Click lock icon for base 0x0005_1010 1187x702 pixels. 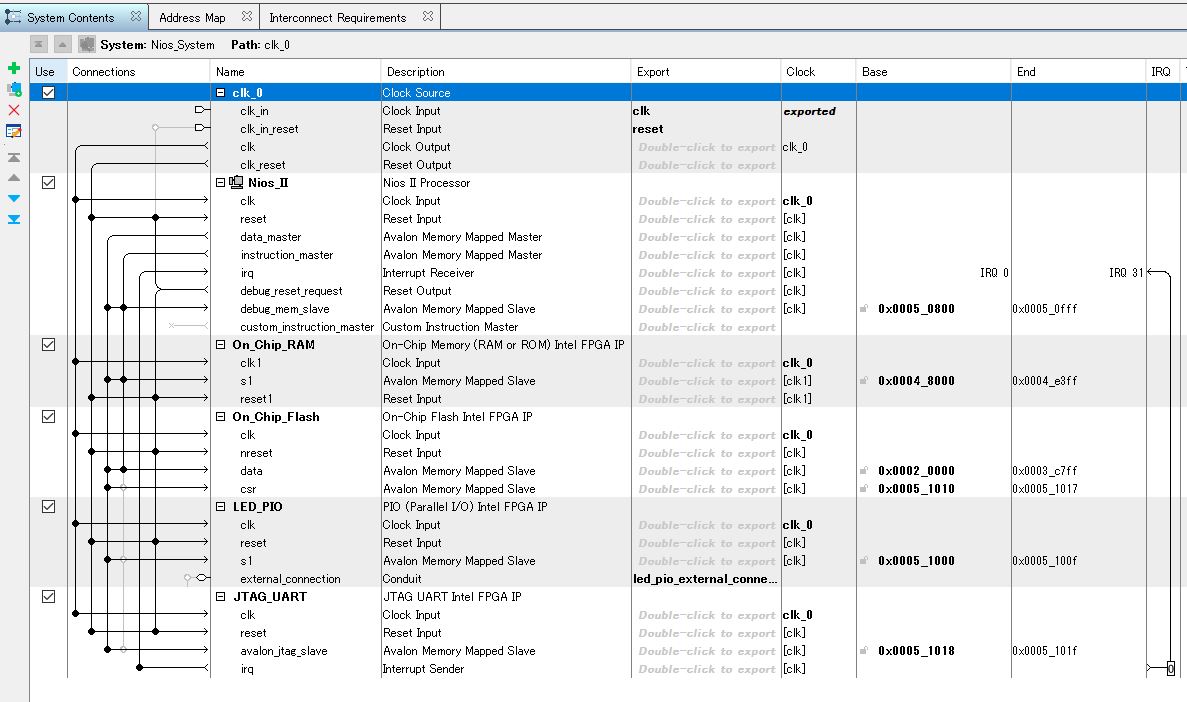click(864, 488)
